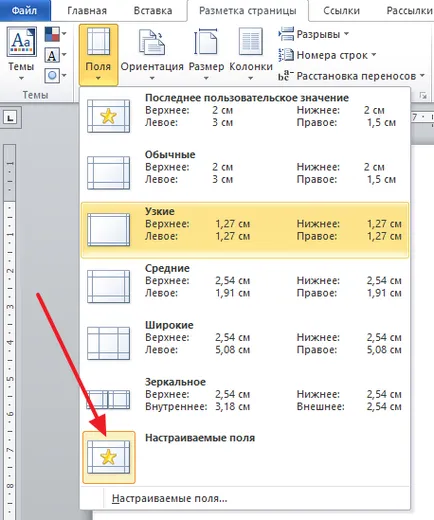Click the Поля margins button
Viewport: 434px width, 520px height.
[x=98, y=54]
